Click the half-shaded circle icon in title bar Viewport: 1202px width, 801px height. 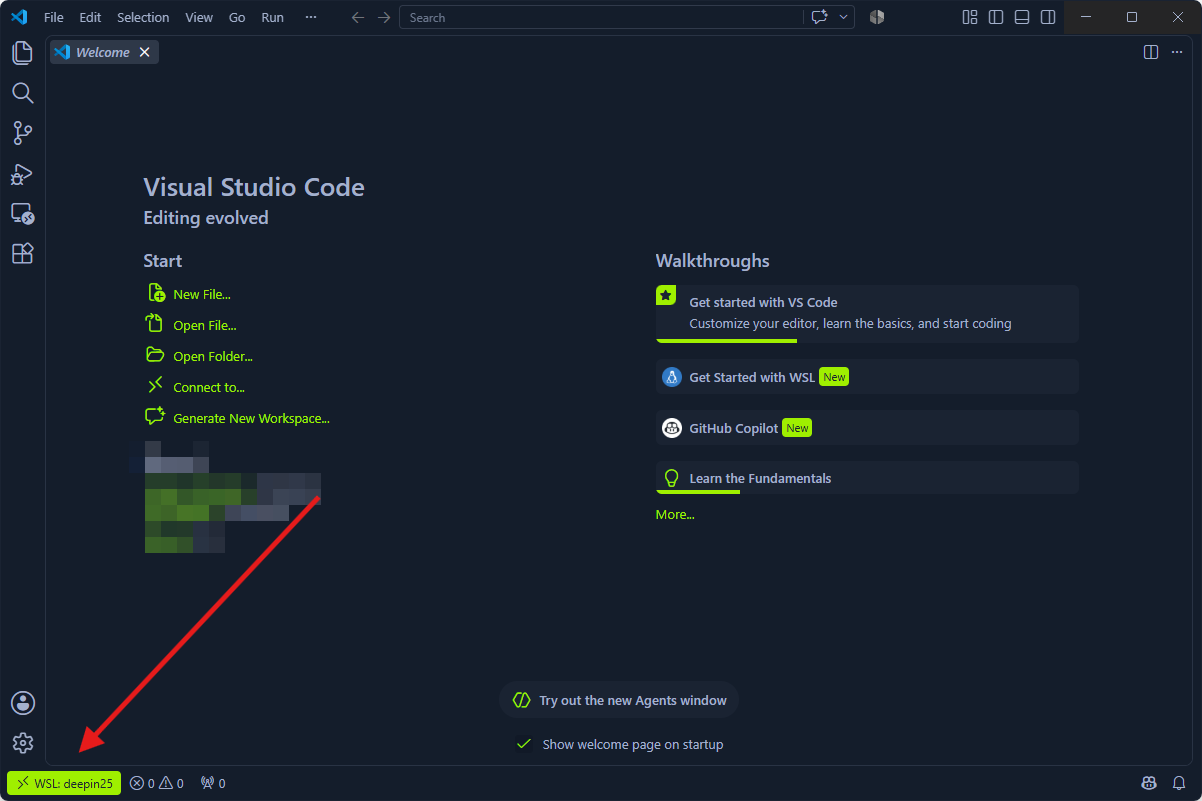(x=877, y=17)
